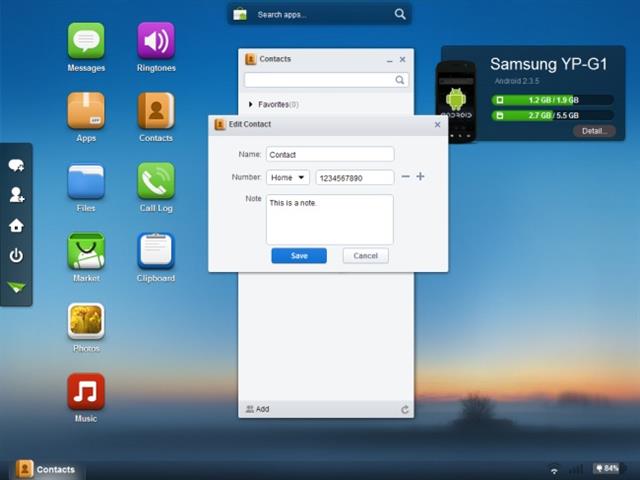The image size is (640, 480).
Task: Click the Cancel button
Action: (365, 256)
